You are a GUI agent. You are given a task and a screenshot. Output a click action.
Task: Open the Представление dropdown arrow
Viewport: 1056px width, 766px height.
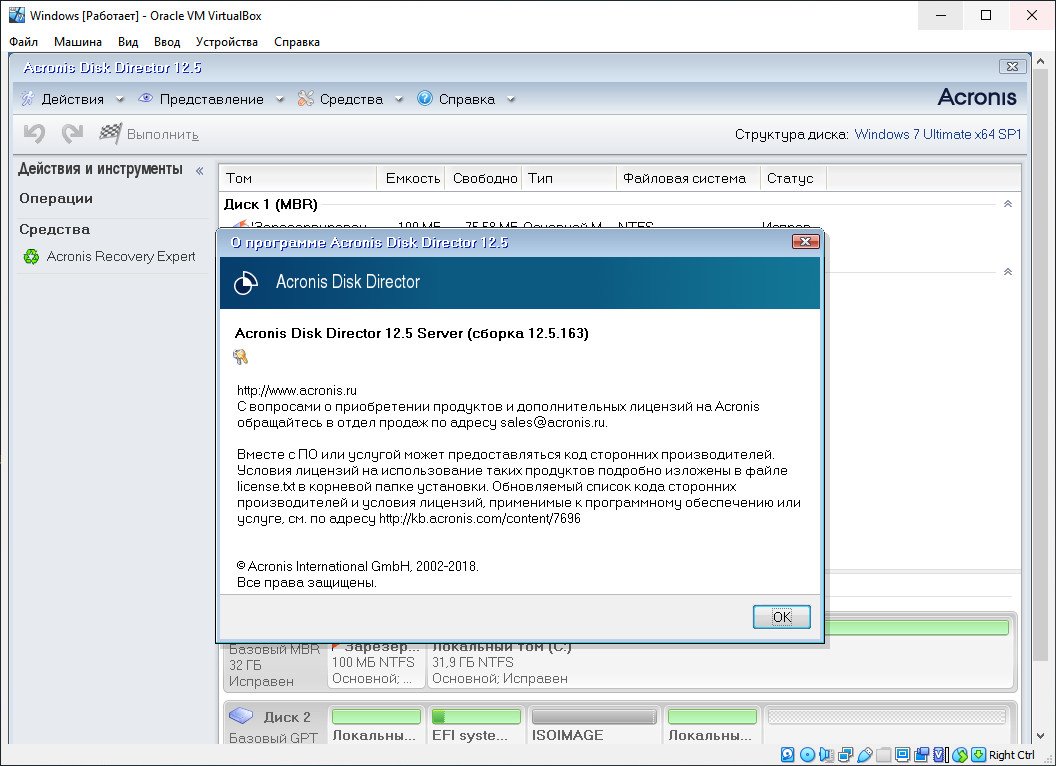tap(279, 100)
